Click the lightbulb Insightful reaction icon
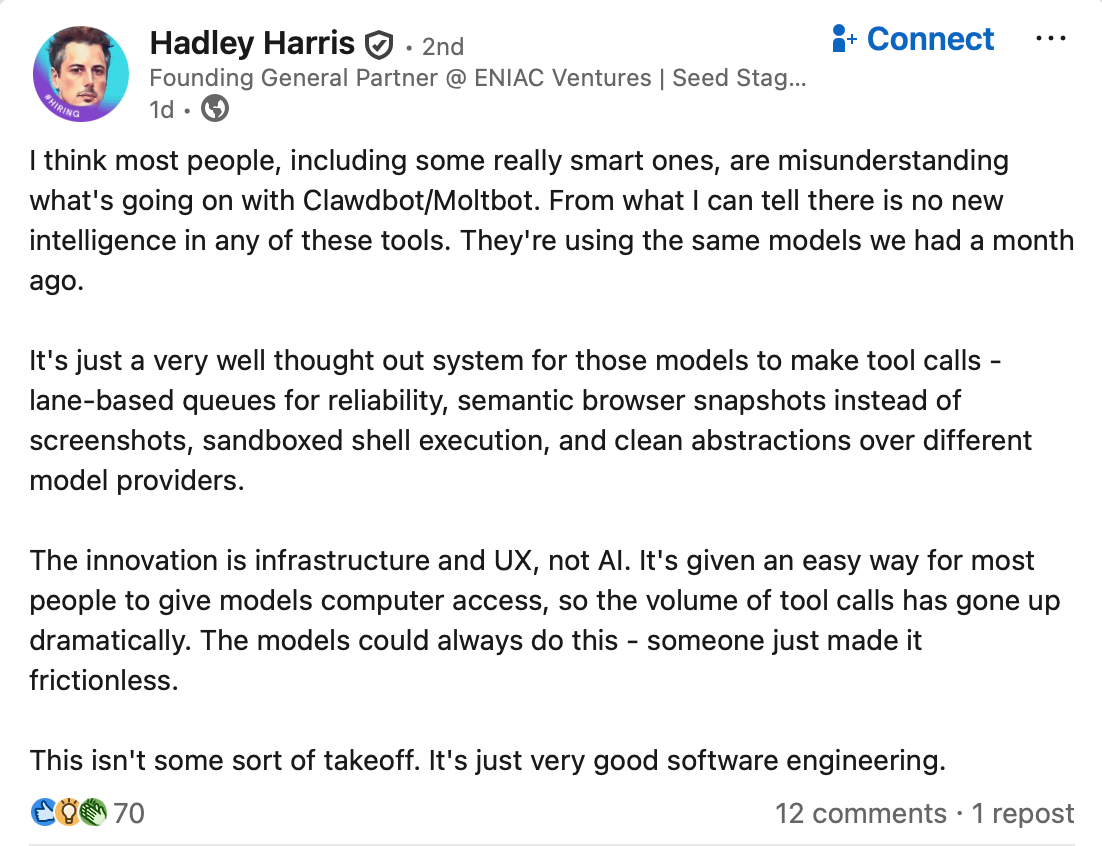Screen dimensions: 1102x846 click(67, 813)
